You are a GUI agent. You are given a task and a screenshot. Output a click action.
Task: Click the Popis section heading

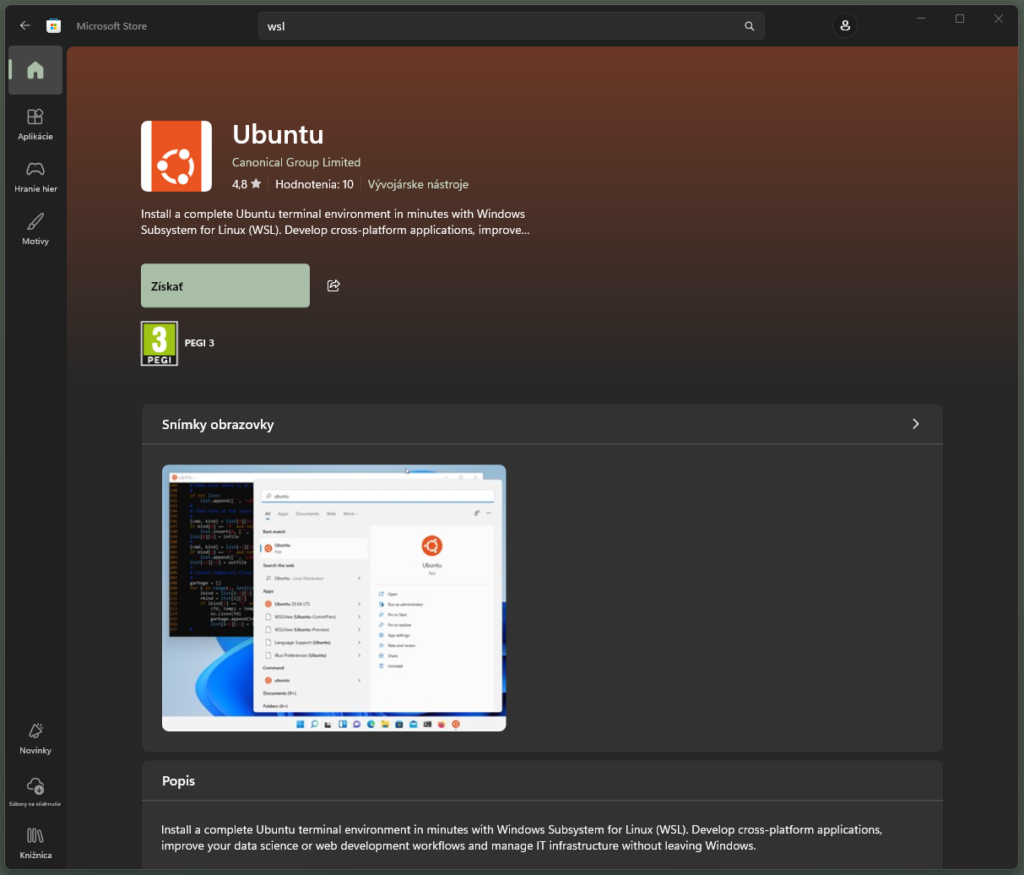[178, 781]
